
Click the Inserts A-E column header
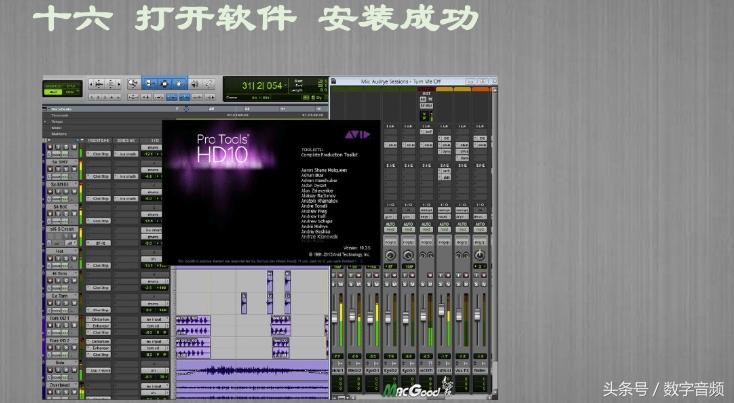[98, 140]
